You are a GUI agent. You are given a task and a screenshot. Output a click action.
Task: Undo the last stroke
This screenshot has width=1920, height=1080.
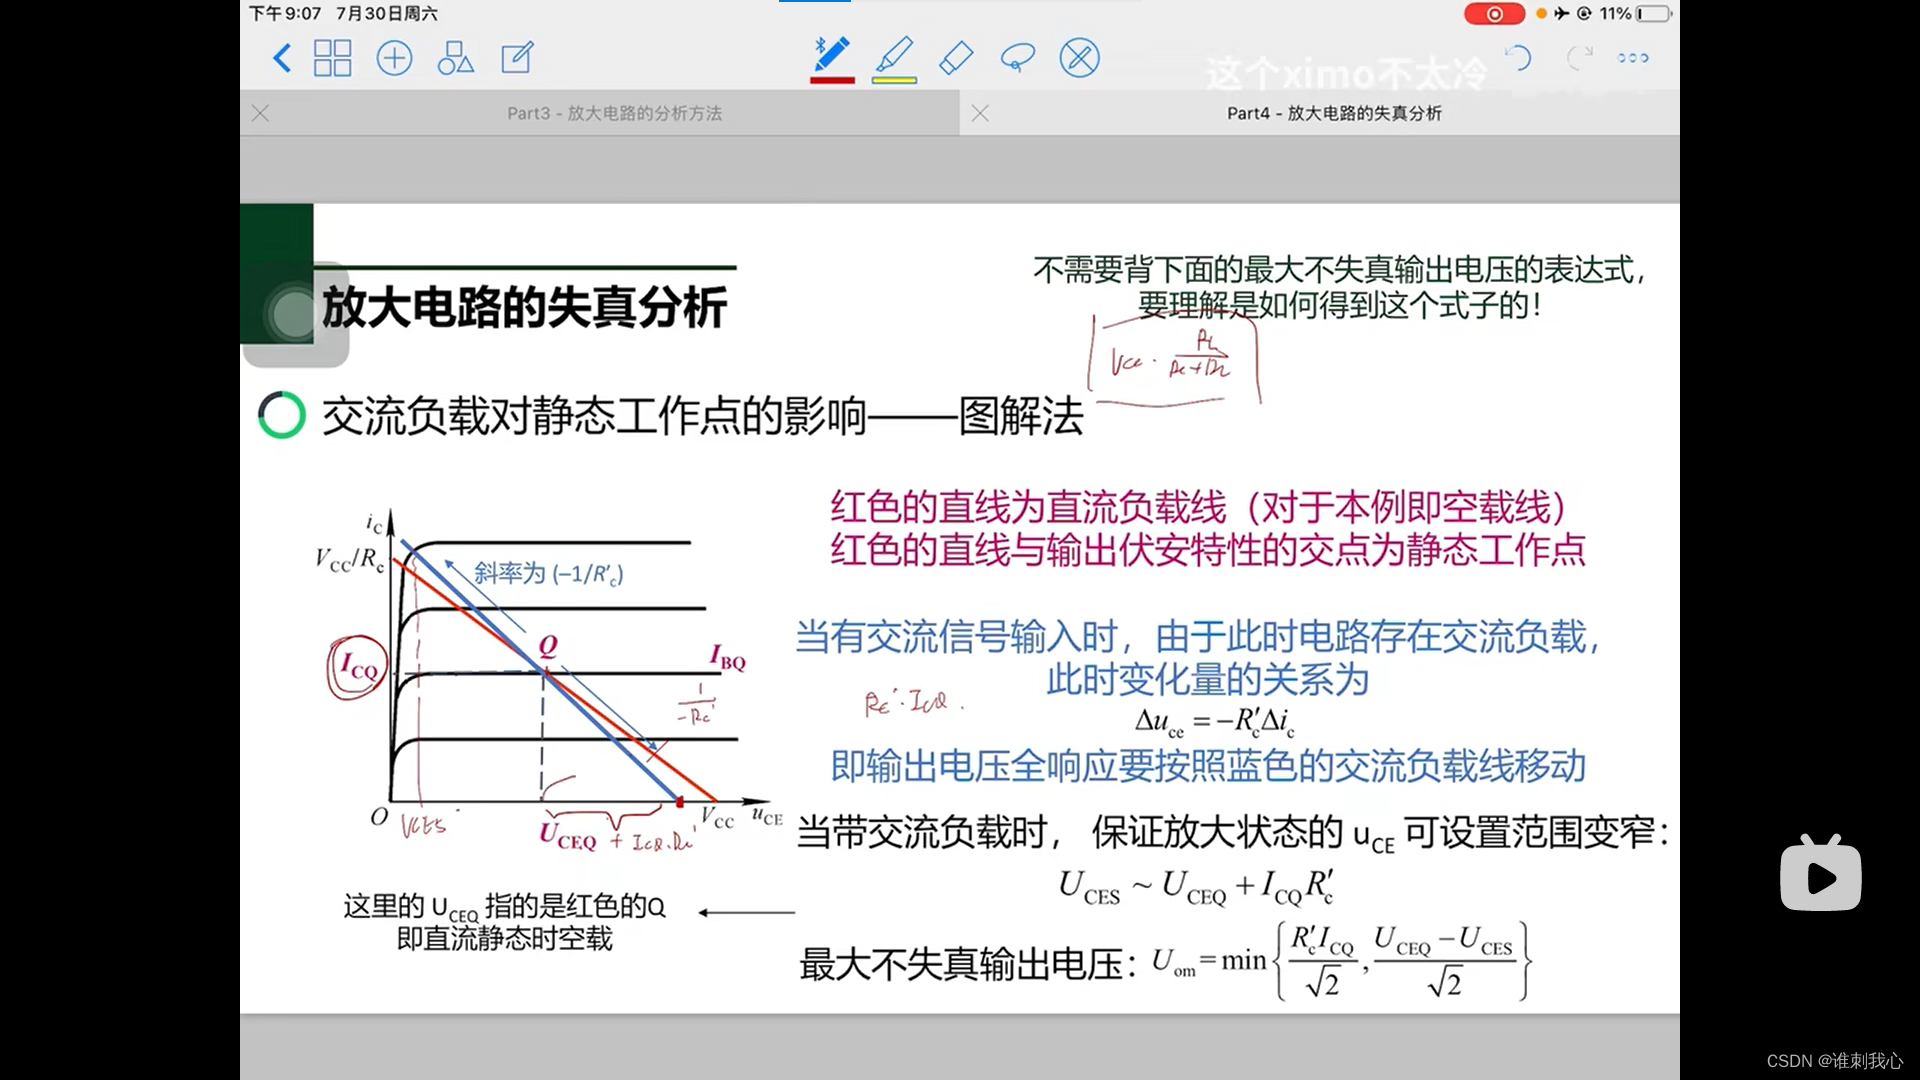(x=1518, y=58)
